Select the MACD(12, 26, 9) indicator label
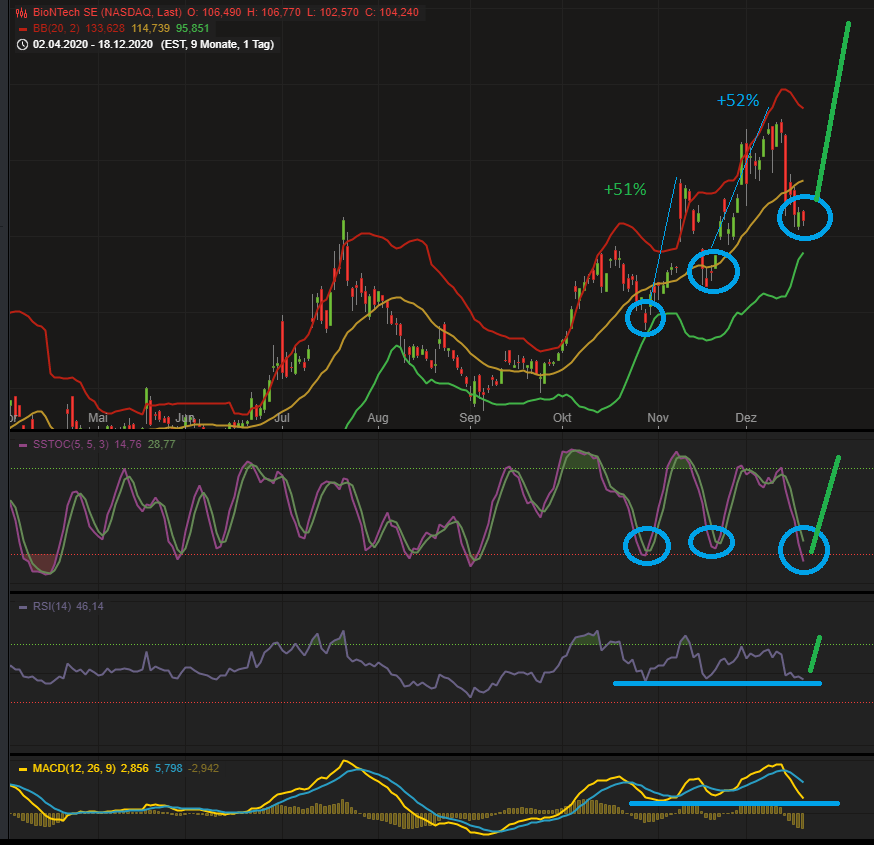 coord(74,768)
